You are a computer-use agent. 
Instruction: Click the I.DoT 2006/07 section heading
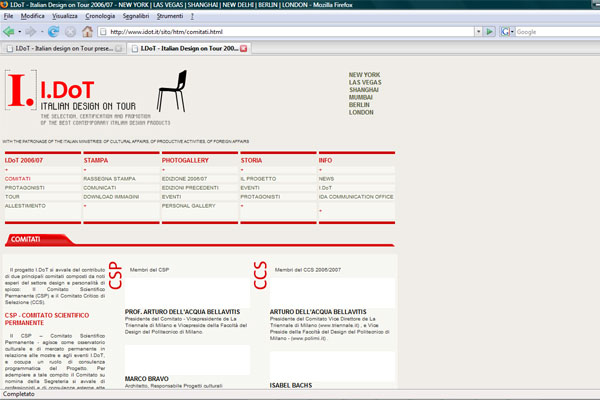coord(24,160)
